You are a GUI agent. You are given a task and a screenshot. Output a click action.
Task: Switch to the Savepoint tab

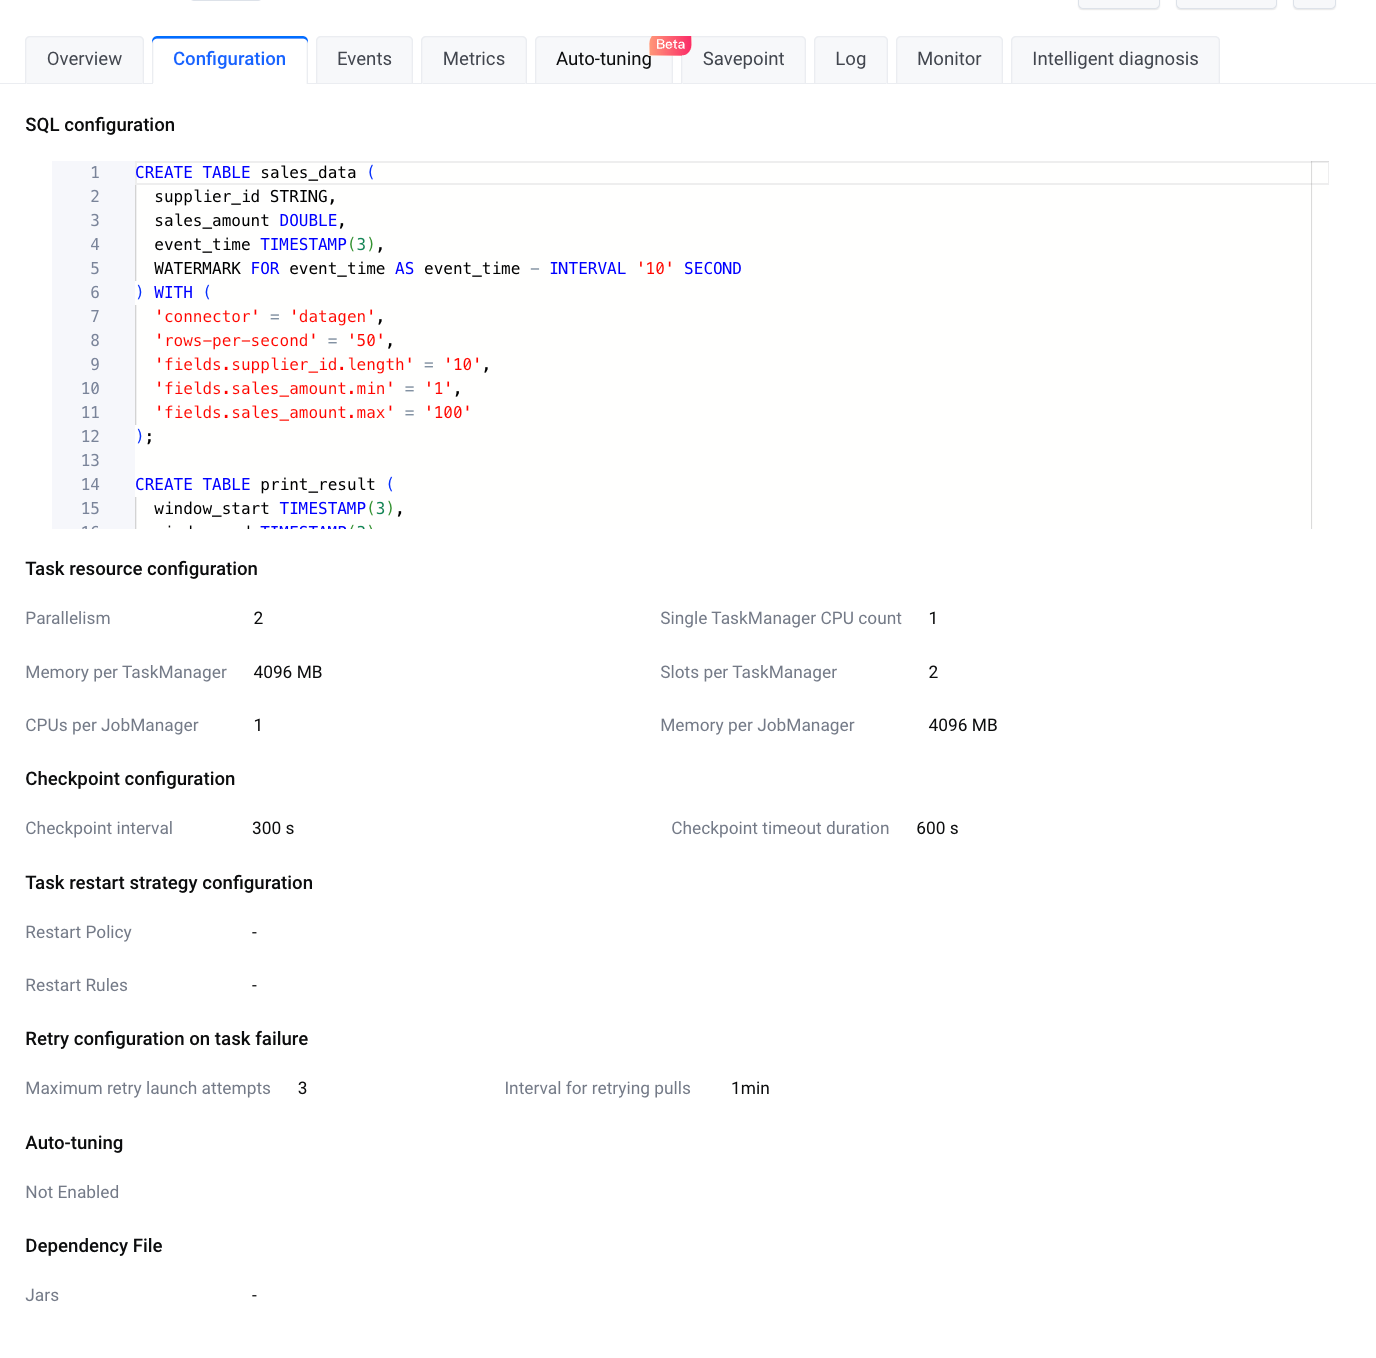coord(743,59)
